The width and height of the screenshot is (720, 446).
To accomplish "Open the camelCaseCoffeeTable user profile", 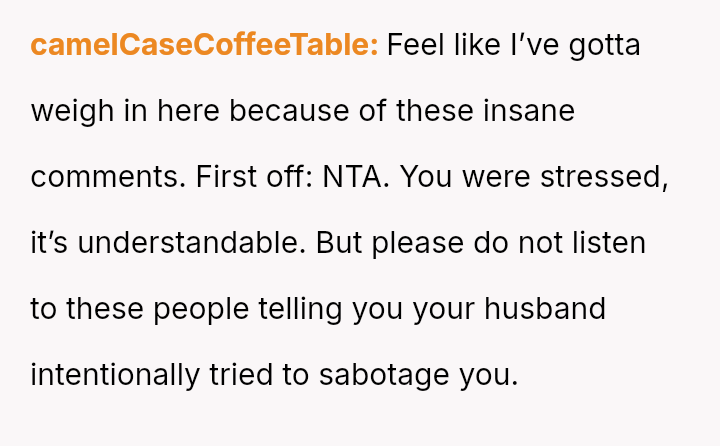I will [204, 45].
